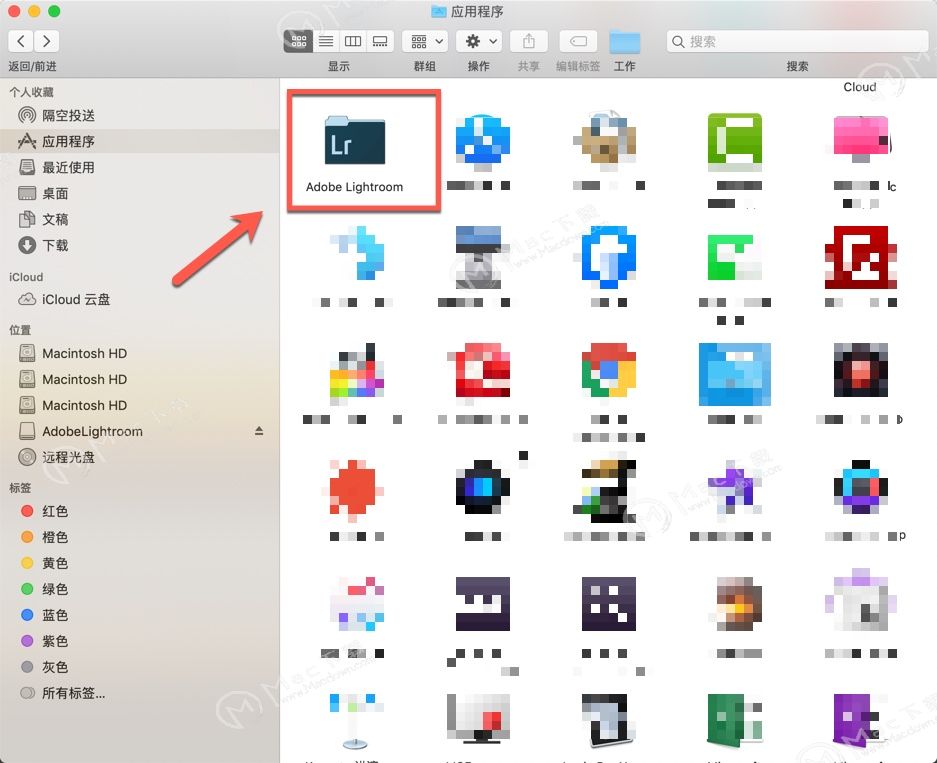Open the gear action menu
The width and height of the screenshot is (937, 763).
(479, 41)
